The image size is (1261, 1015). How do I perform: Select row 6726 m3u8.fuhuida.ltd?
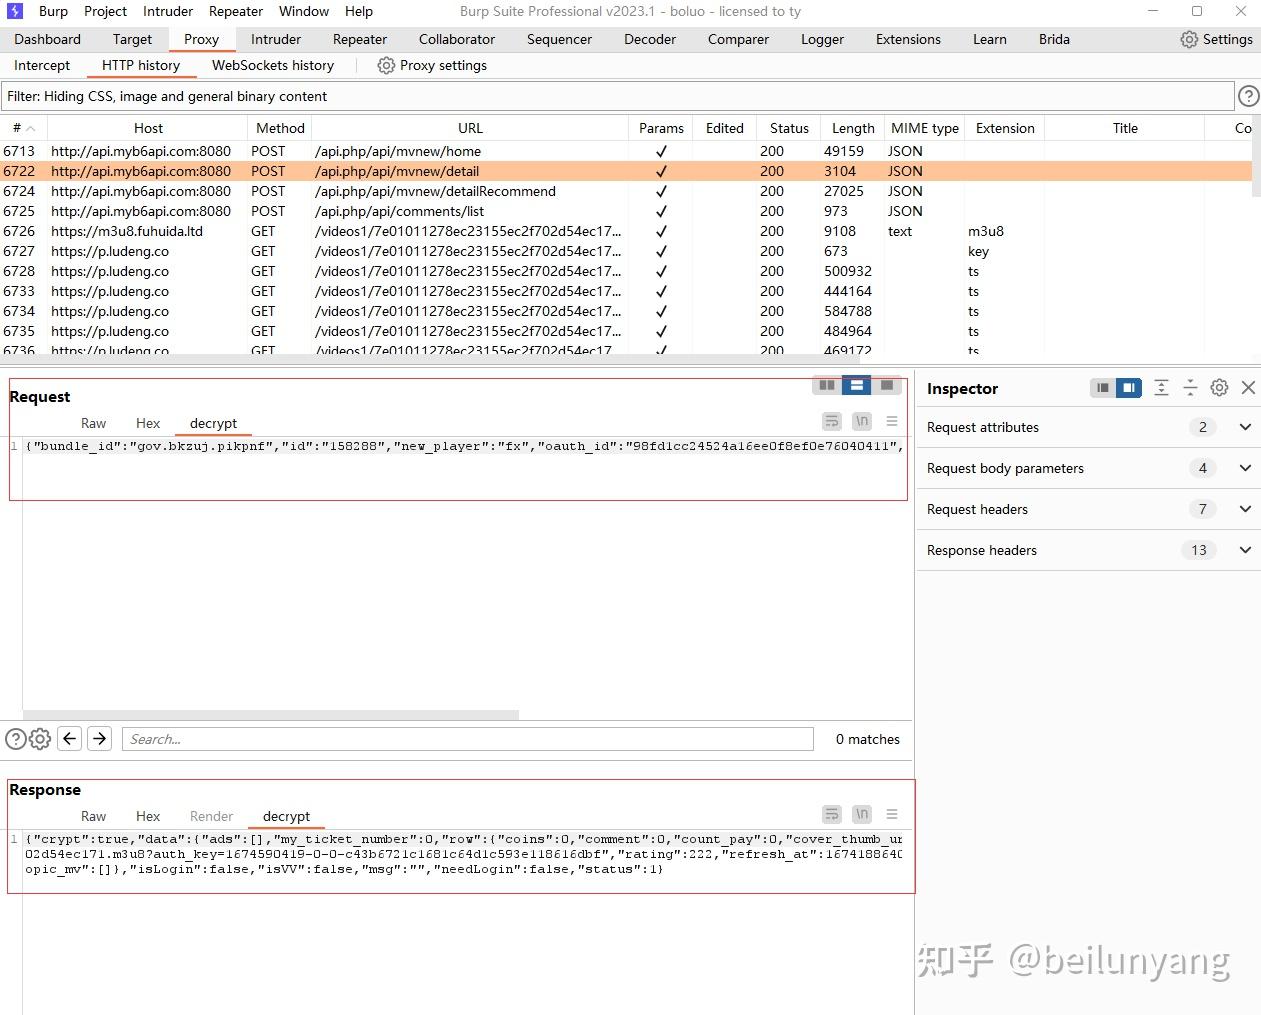[626, 231]
